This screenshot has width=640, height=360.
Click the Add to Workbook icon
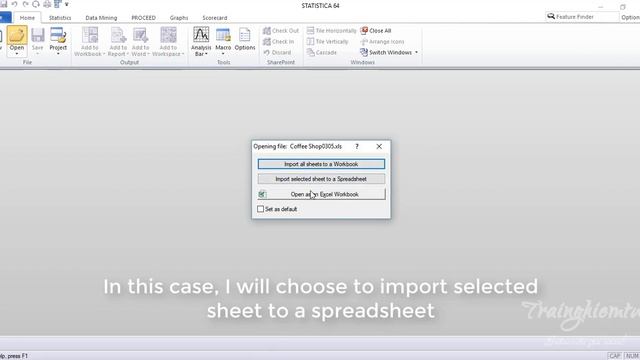89,36
